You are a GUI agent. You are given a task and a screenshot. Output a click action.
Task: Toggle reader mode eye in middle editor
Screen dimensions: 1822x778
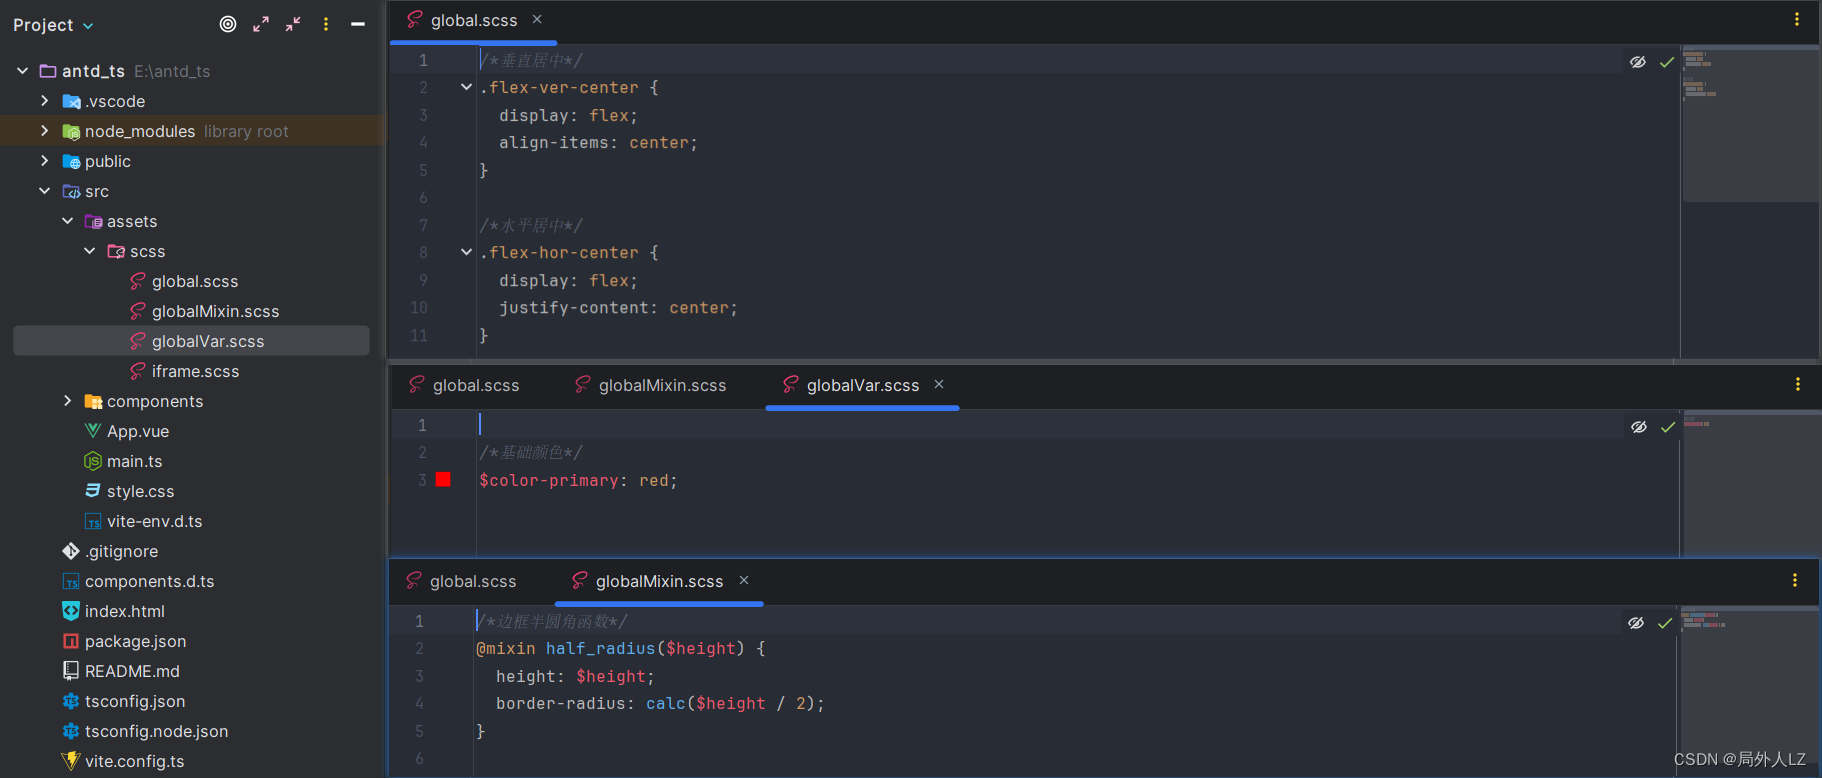[x=1639, y=427]
